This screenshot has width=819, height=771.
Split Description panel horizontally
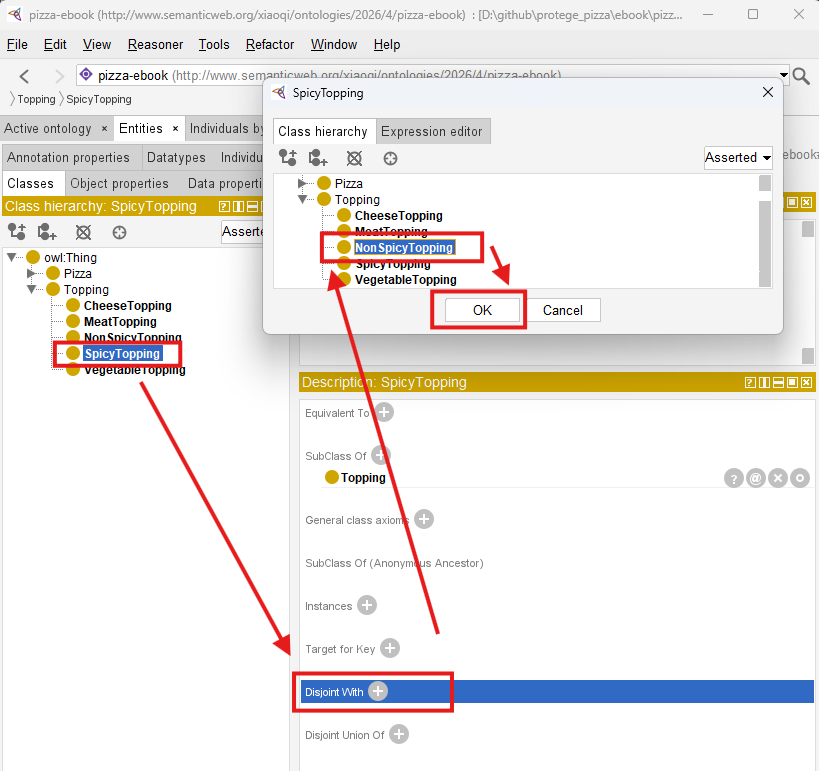point(778,382)
